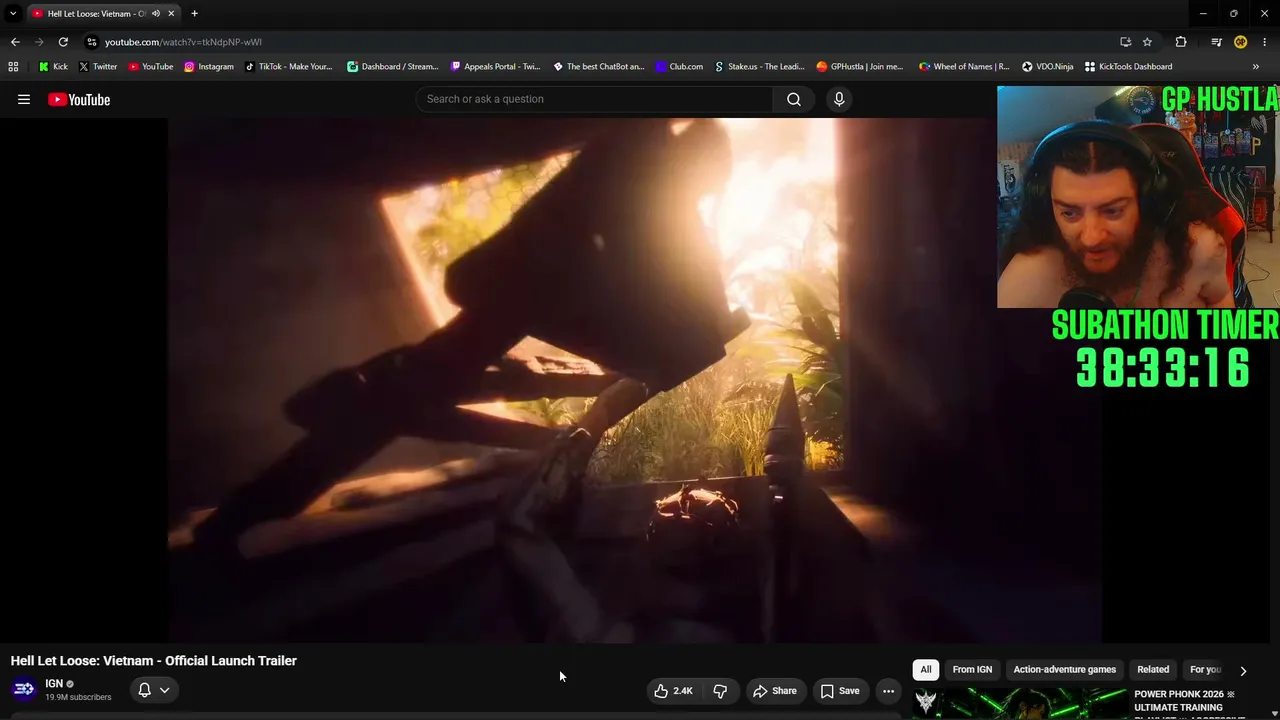Open the YouTube bookmark

[x=151, y=67]
